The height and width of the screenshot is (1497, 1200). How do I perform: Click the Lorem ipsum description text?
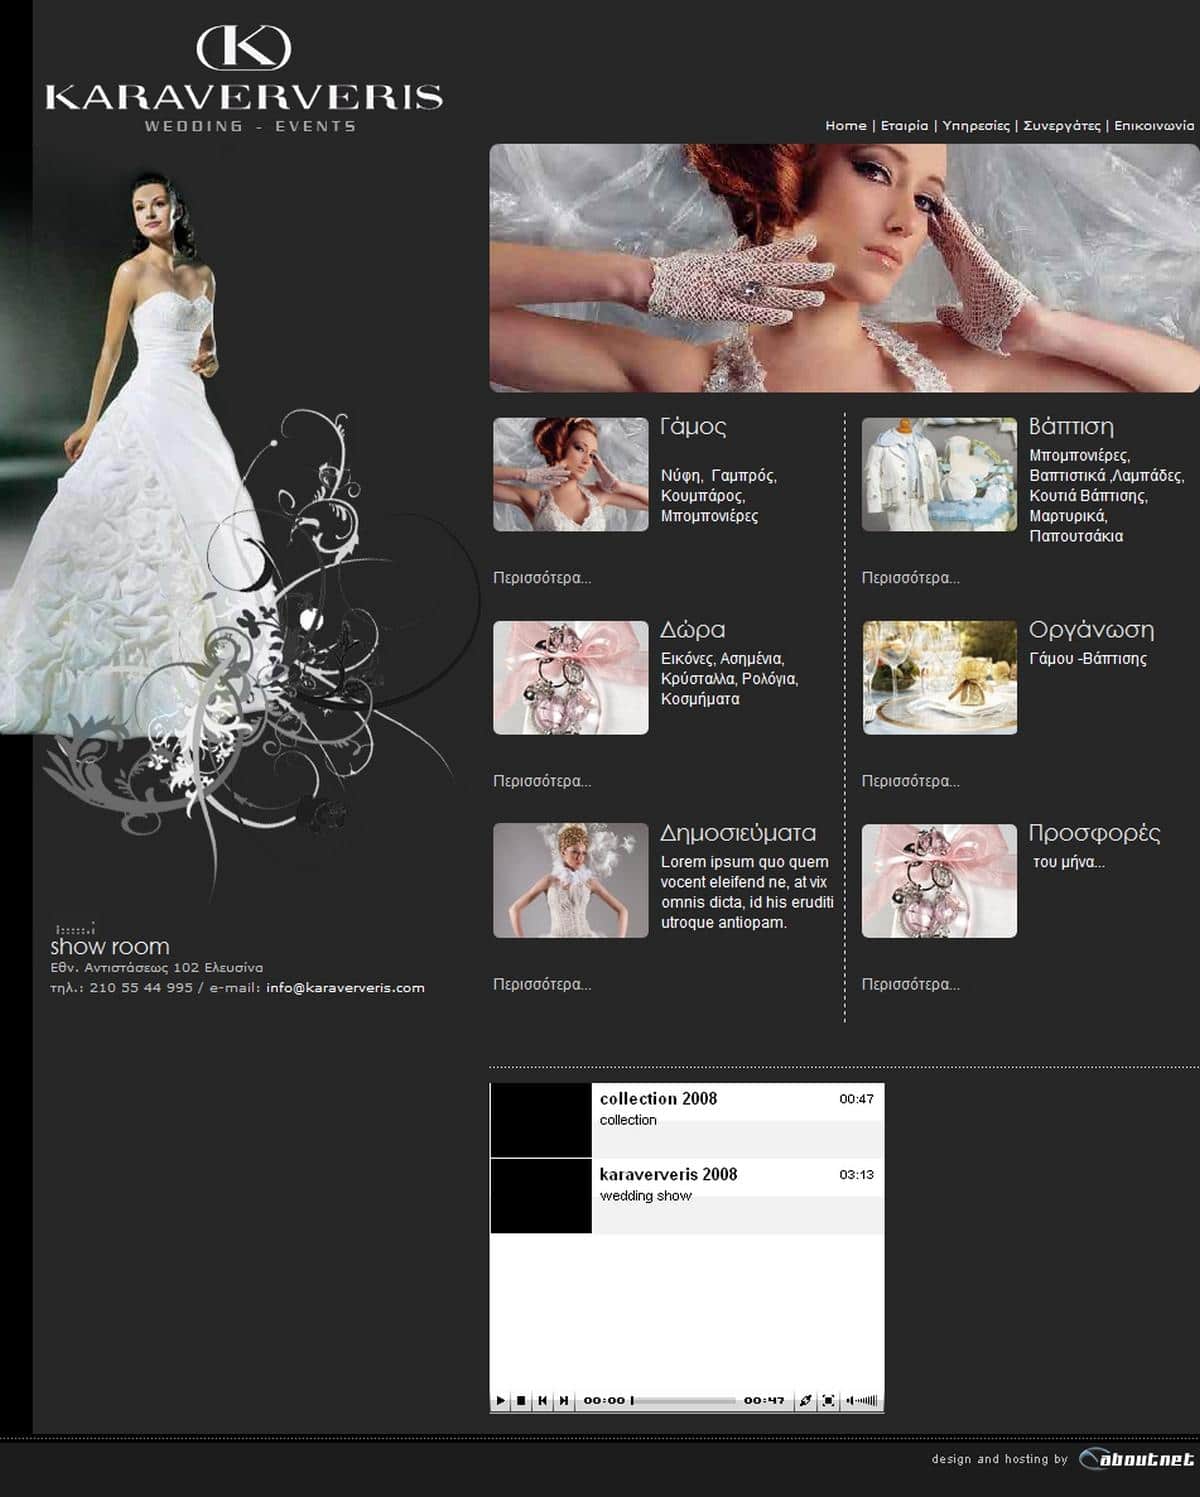point(747,892)
